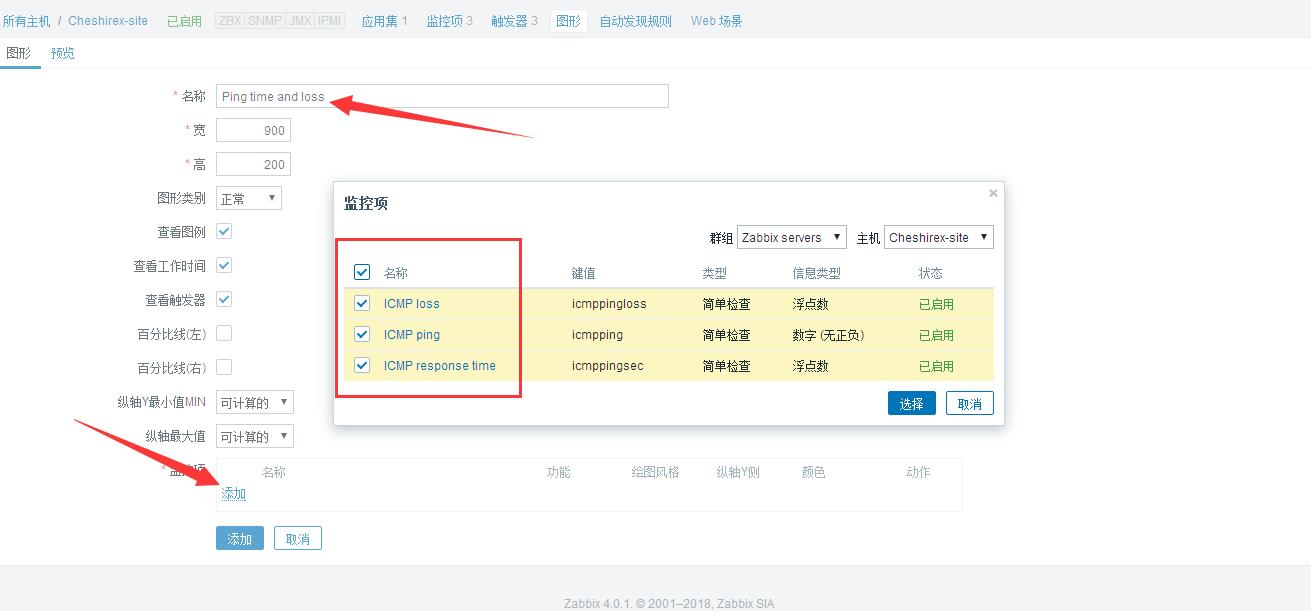Toggle the 查看触发器 checkbox
Viewport: 1311px width, 611px height.
[224, 299]
